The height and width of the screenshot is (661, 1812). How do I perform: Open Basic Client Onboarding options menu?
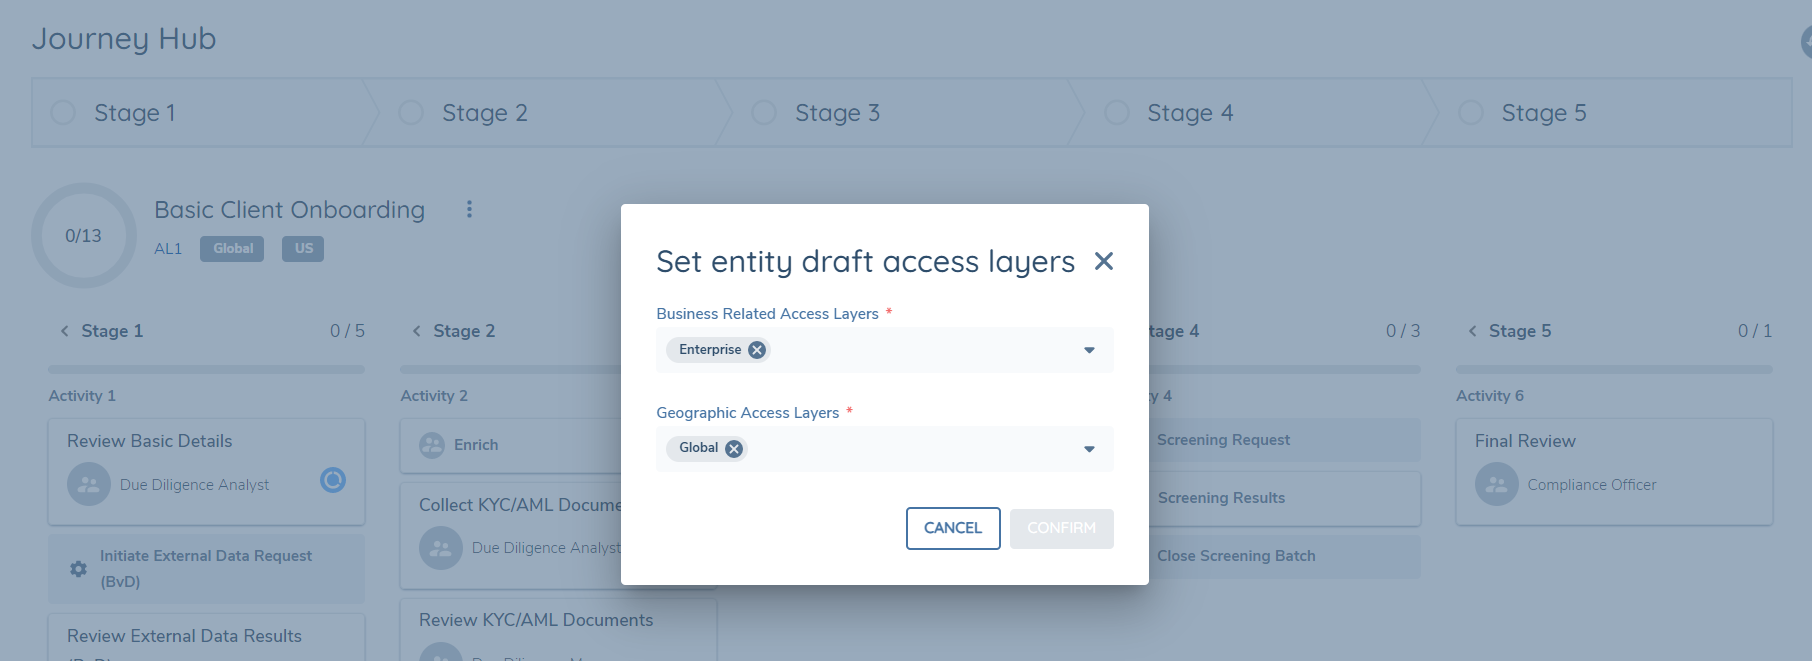point(469,209)
